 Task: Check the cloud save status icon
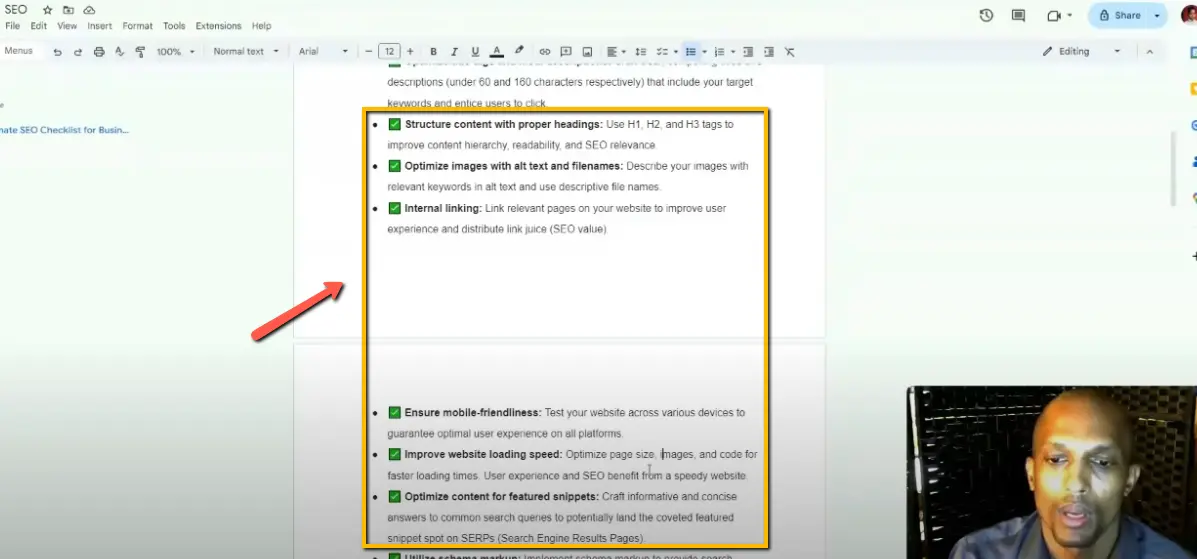pos(89,10)
